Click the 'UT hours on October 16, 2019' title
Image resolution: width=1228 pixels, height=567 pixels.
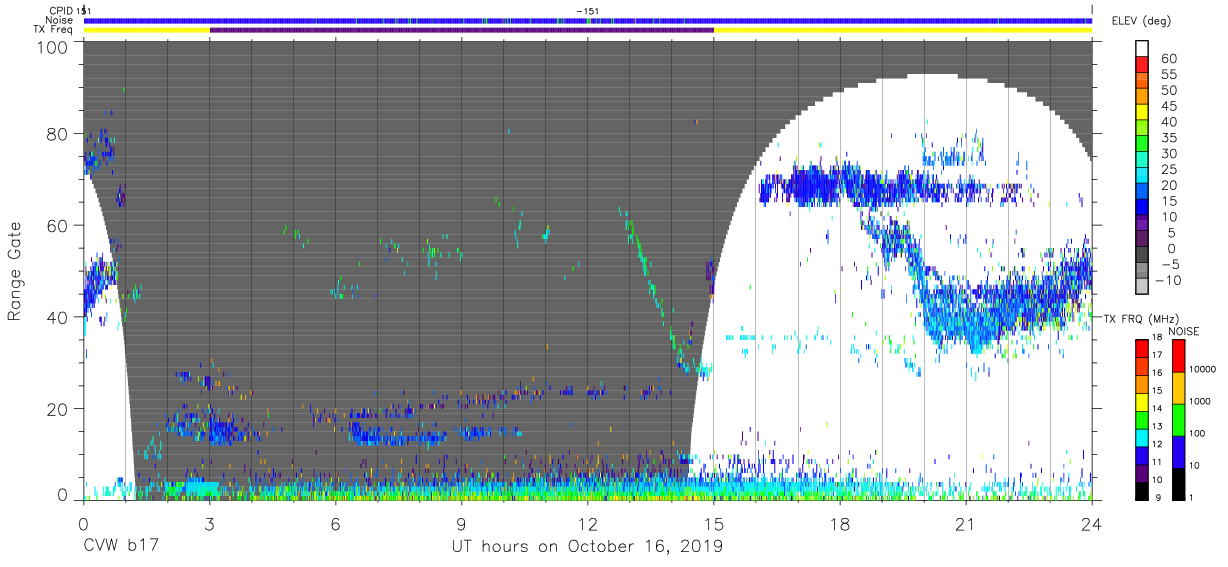coord(587,547)
